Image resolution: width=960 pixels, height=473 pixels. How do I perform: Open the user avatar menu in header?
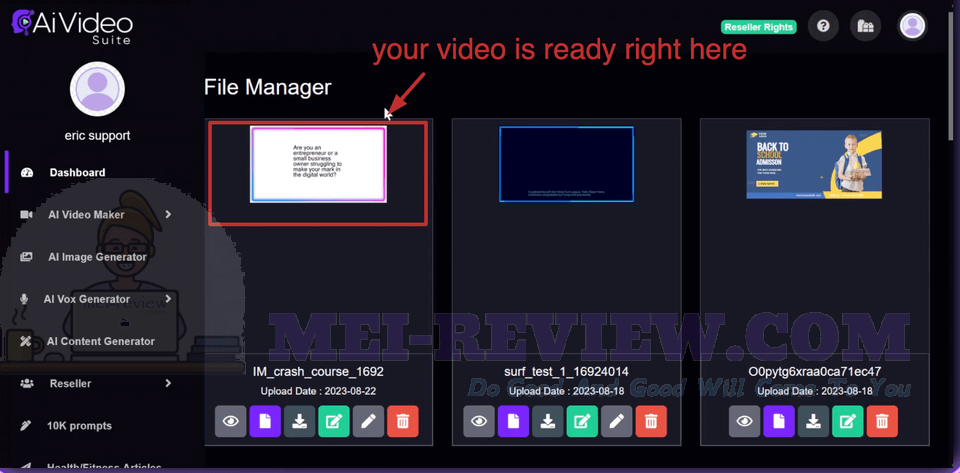click(912, 26)
